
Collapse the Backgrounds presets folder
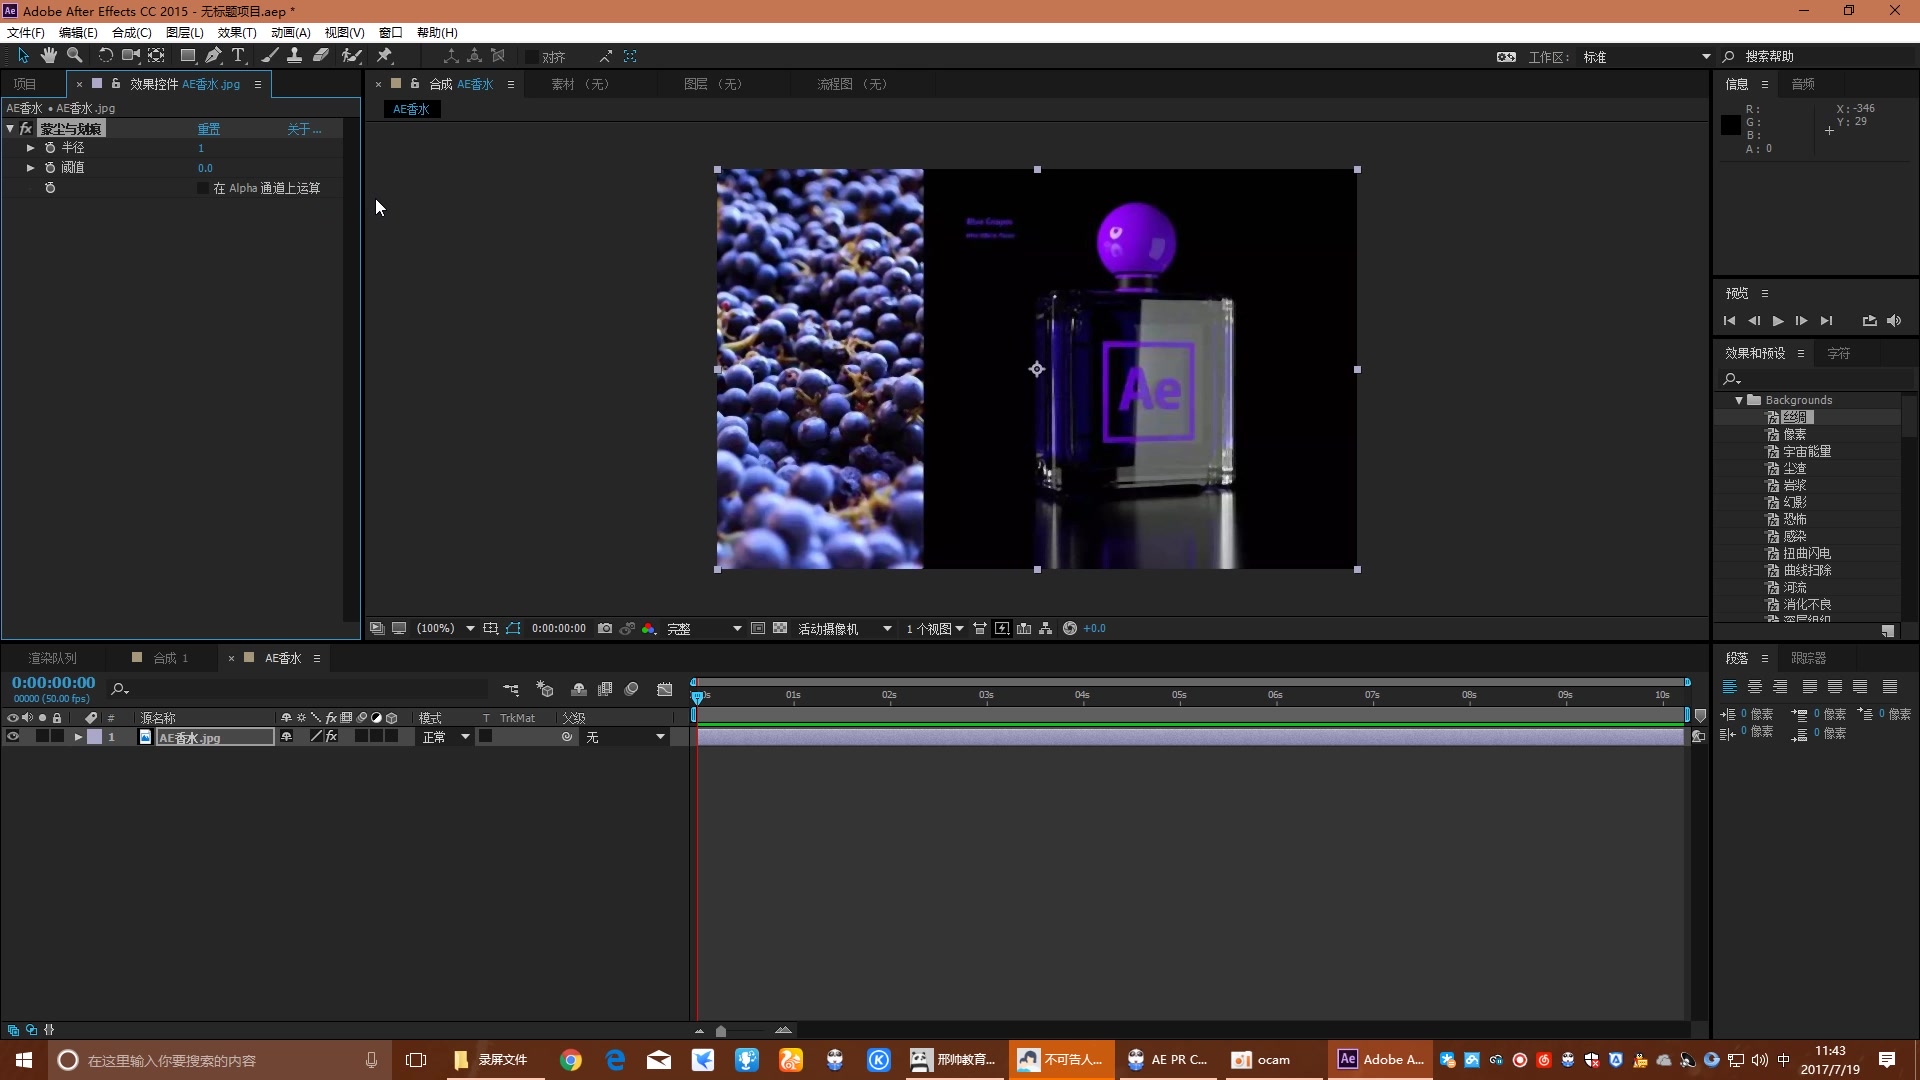point(1739,400)
